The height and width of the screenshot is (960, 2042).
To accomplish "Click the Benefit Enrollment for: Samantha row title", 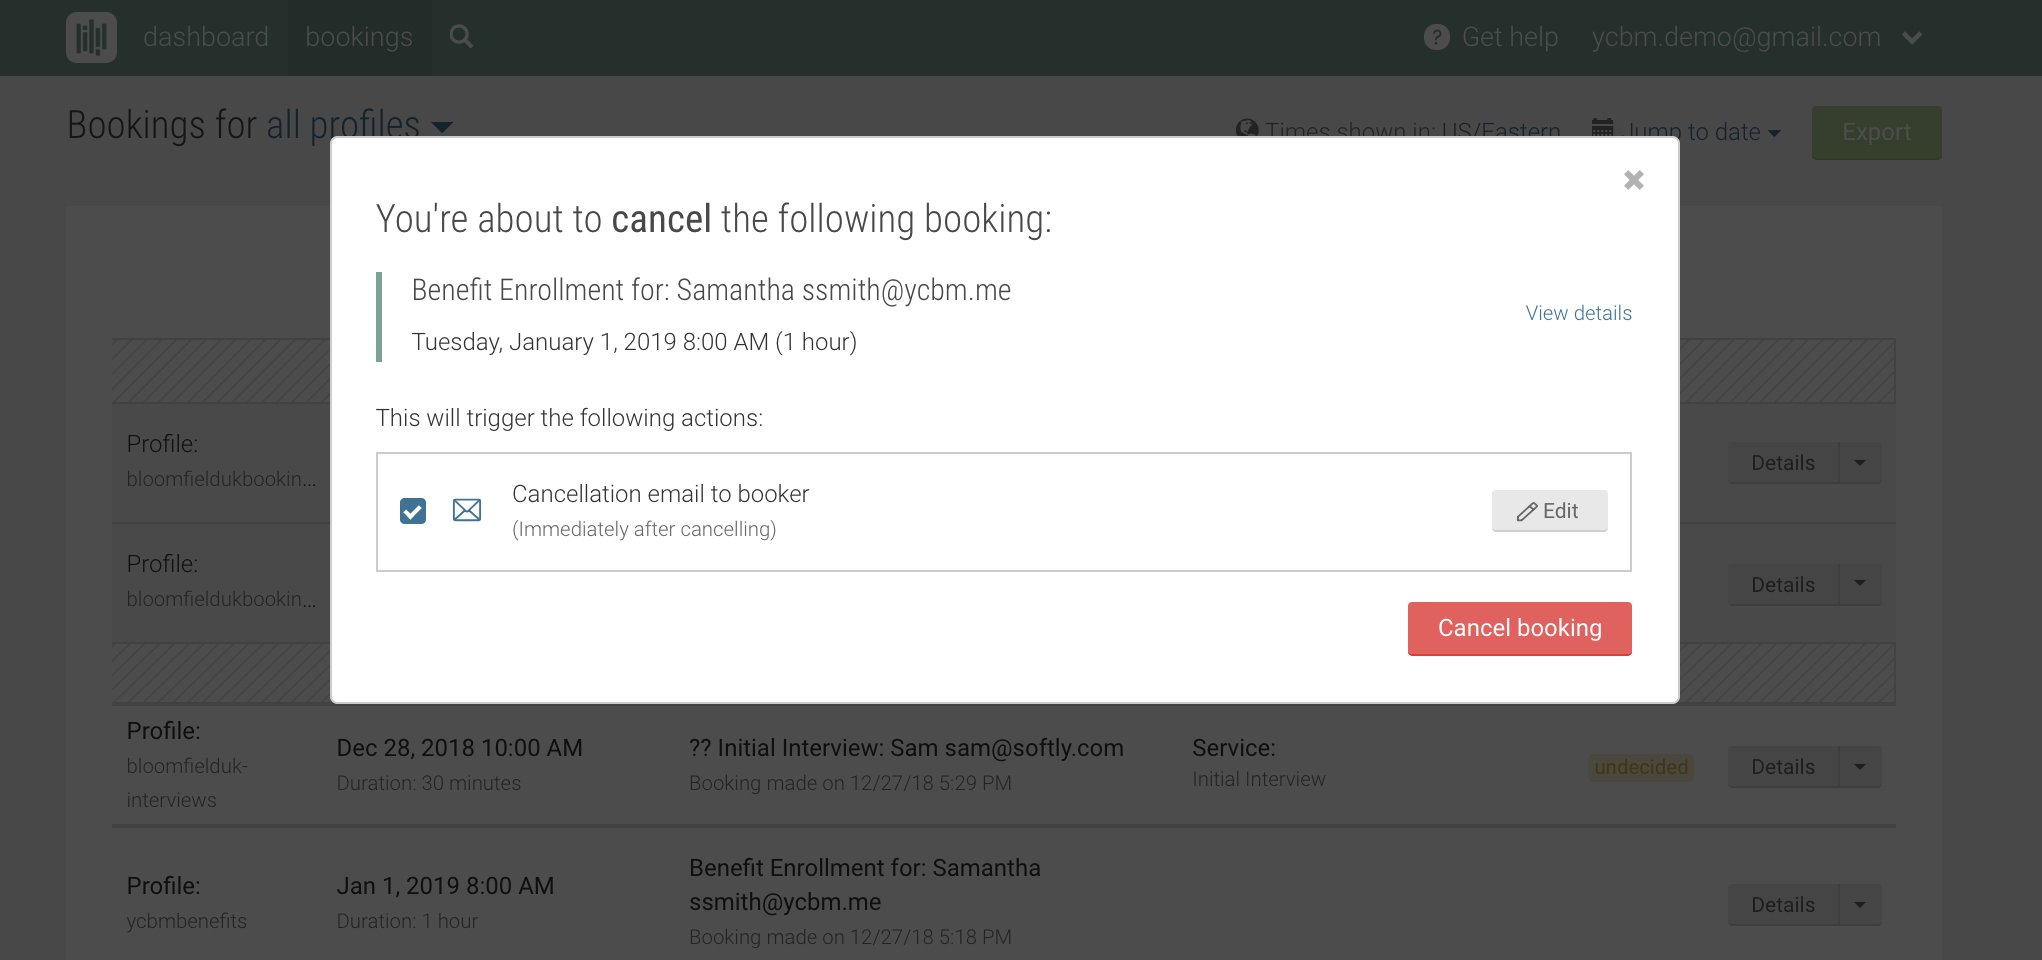I will coord(865,885).
